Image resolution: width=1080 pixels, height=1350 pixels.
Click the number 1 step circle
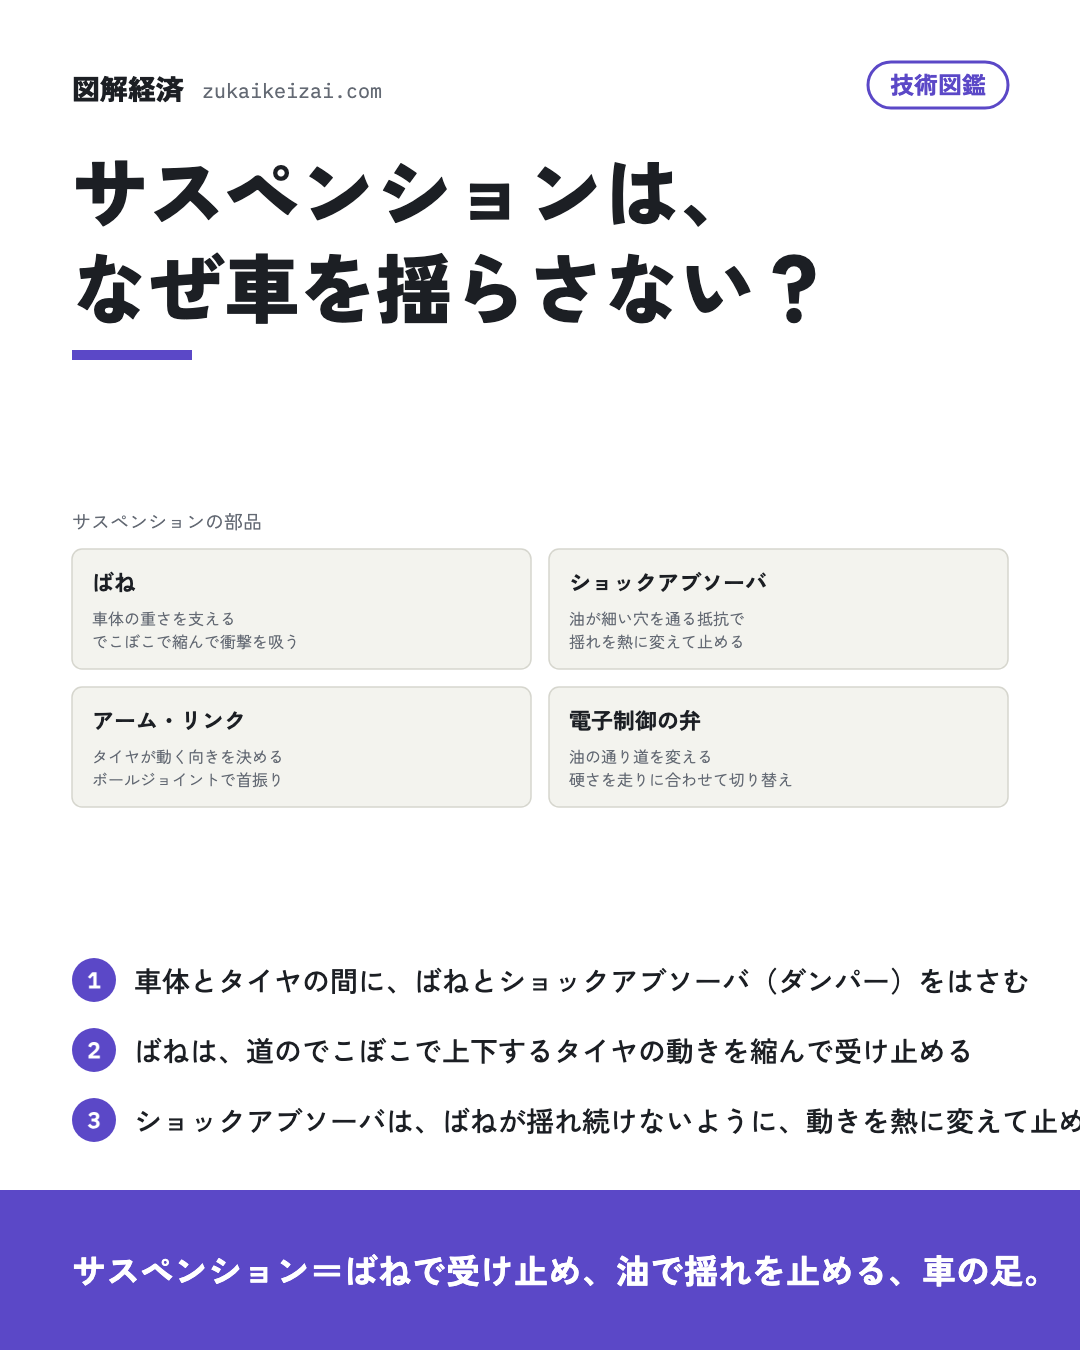pyautogui.click(x=94, y=980)
